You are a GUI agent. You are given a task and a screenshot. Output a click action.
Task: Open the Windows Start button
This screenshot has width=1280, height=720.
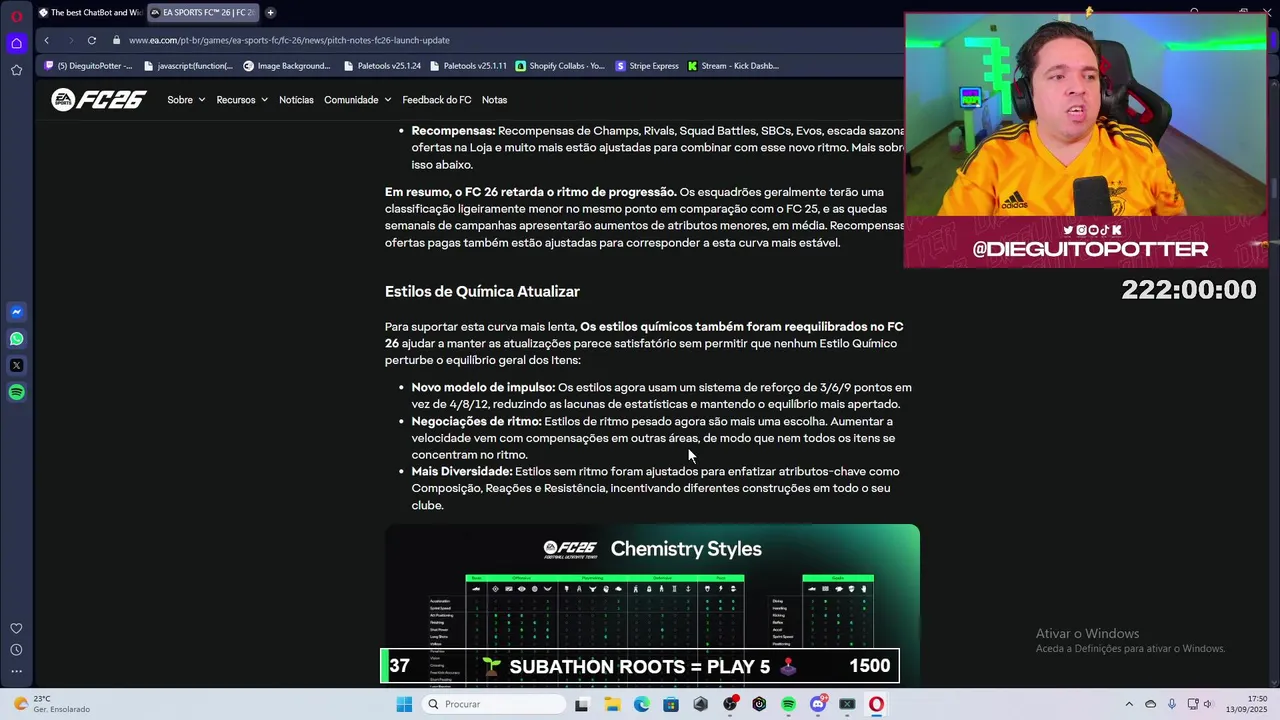(404, 704)
